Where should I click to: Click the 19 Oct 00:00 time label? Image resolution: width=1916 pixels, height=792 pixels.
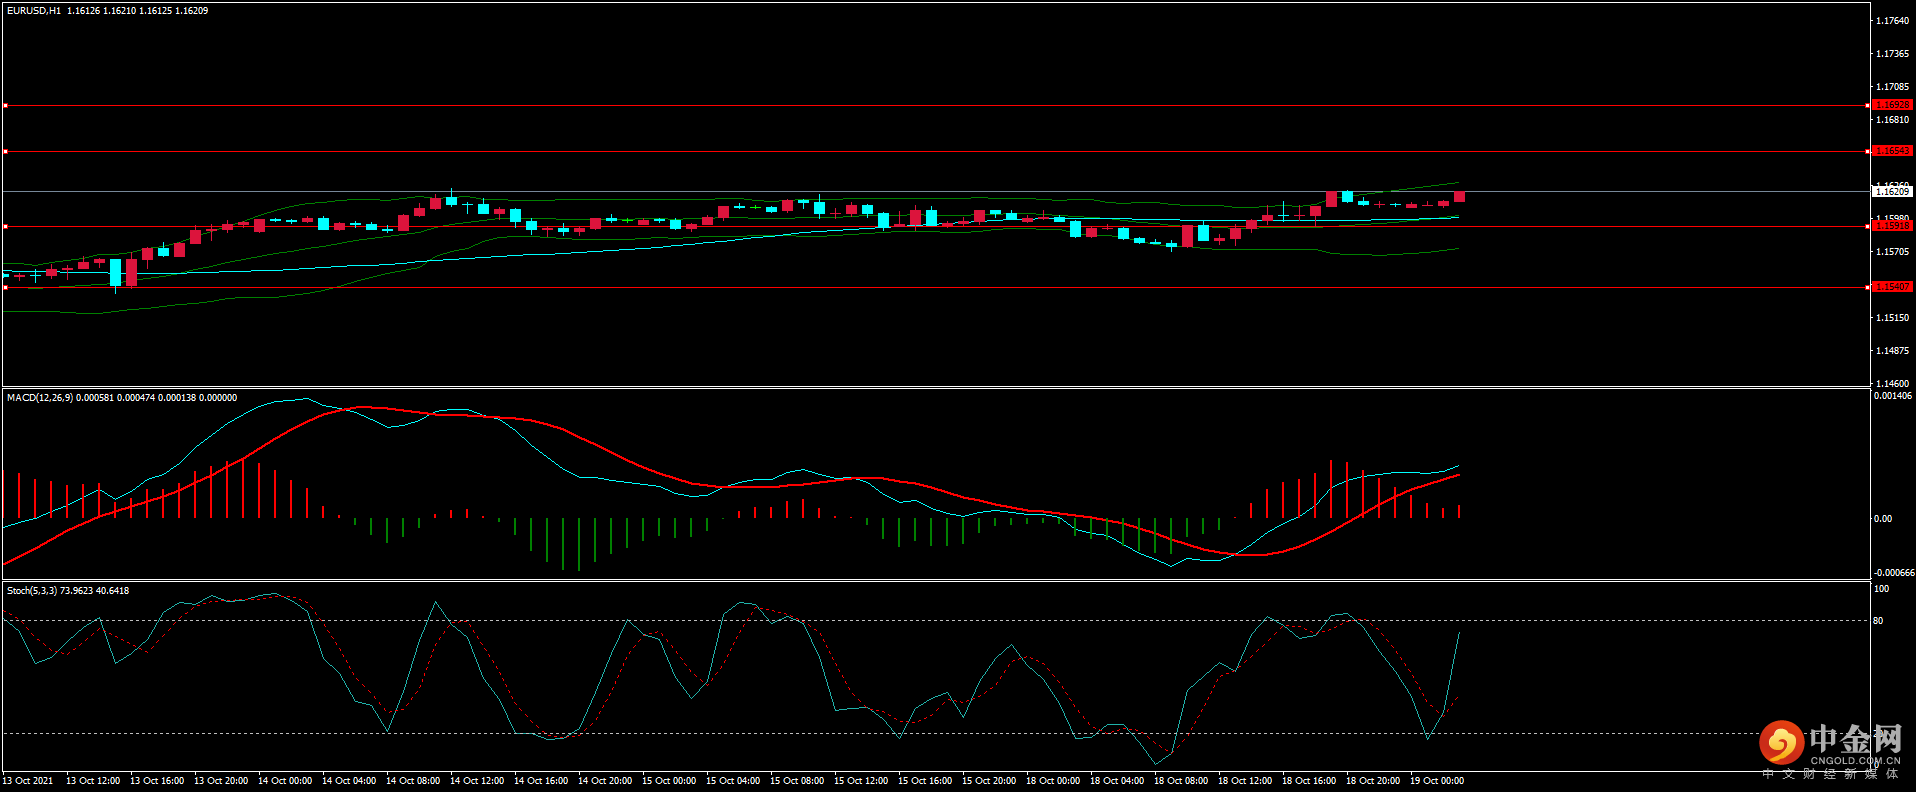(x=1437, y=781)
